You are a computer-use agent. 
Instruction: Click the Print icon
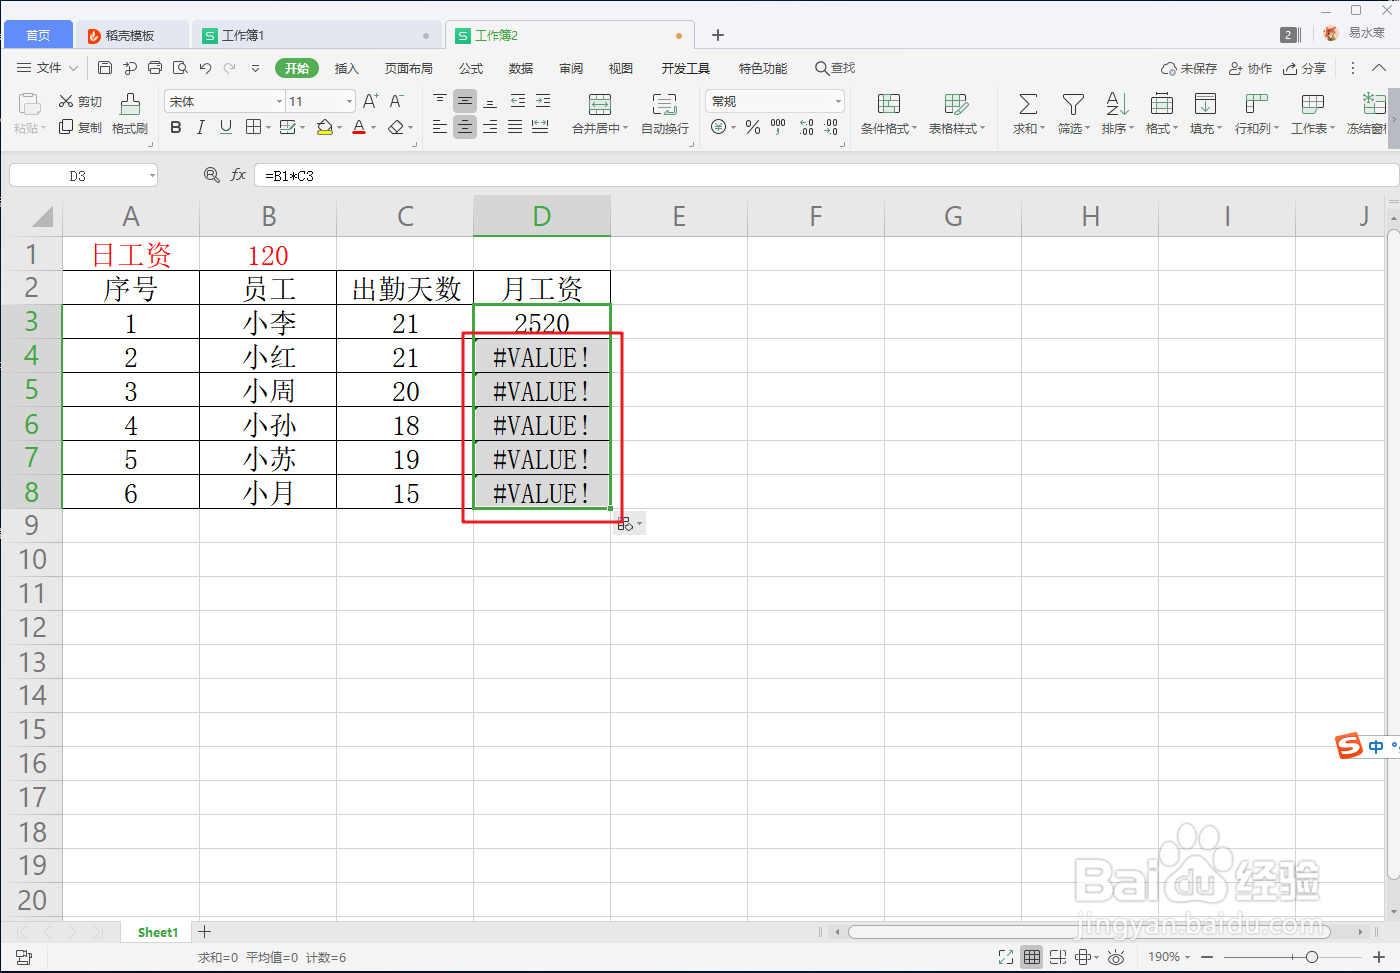click(x=155, y=68)
